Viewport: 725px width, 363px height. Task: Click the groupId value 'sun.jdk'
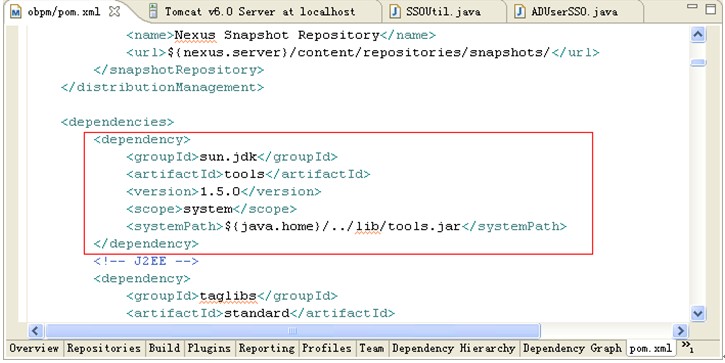(x=228, y=157)
